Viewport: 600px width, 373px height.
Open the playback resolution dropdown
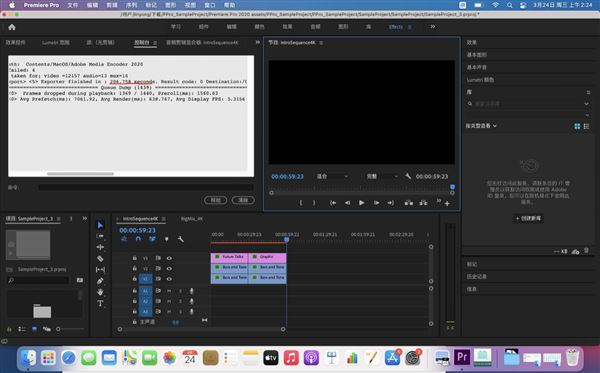tap(382, 176)
